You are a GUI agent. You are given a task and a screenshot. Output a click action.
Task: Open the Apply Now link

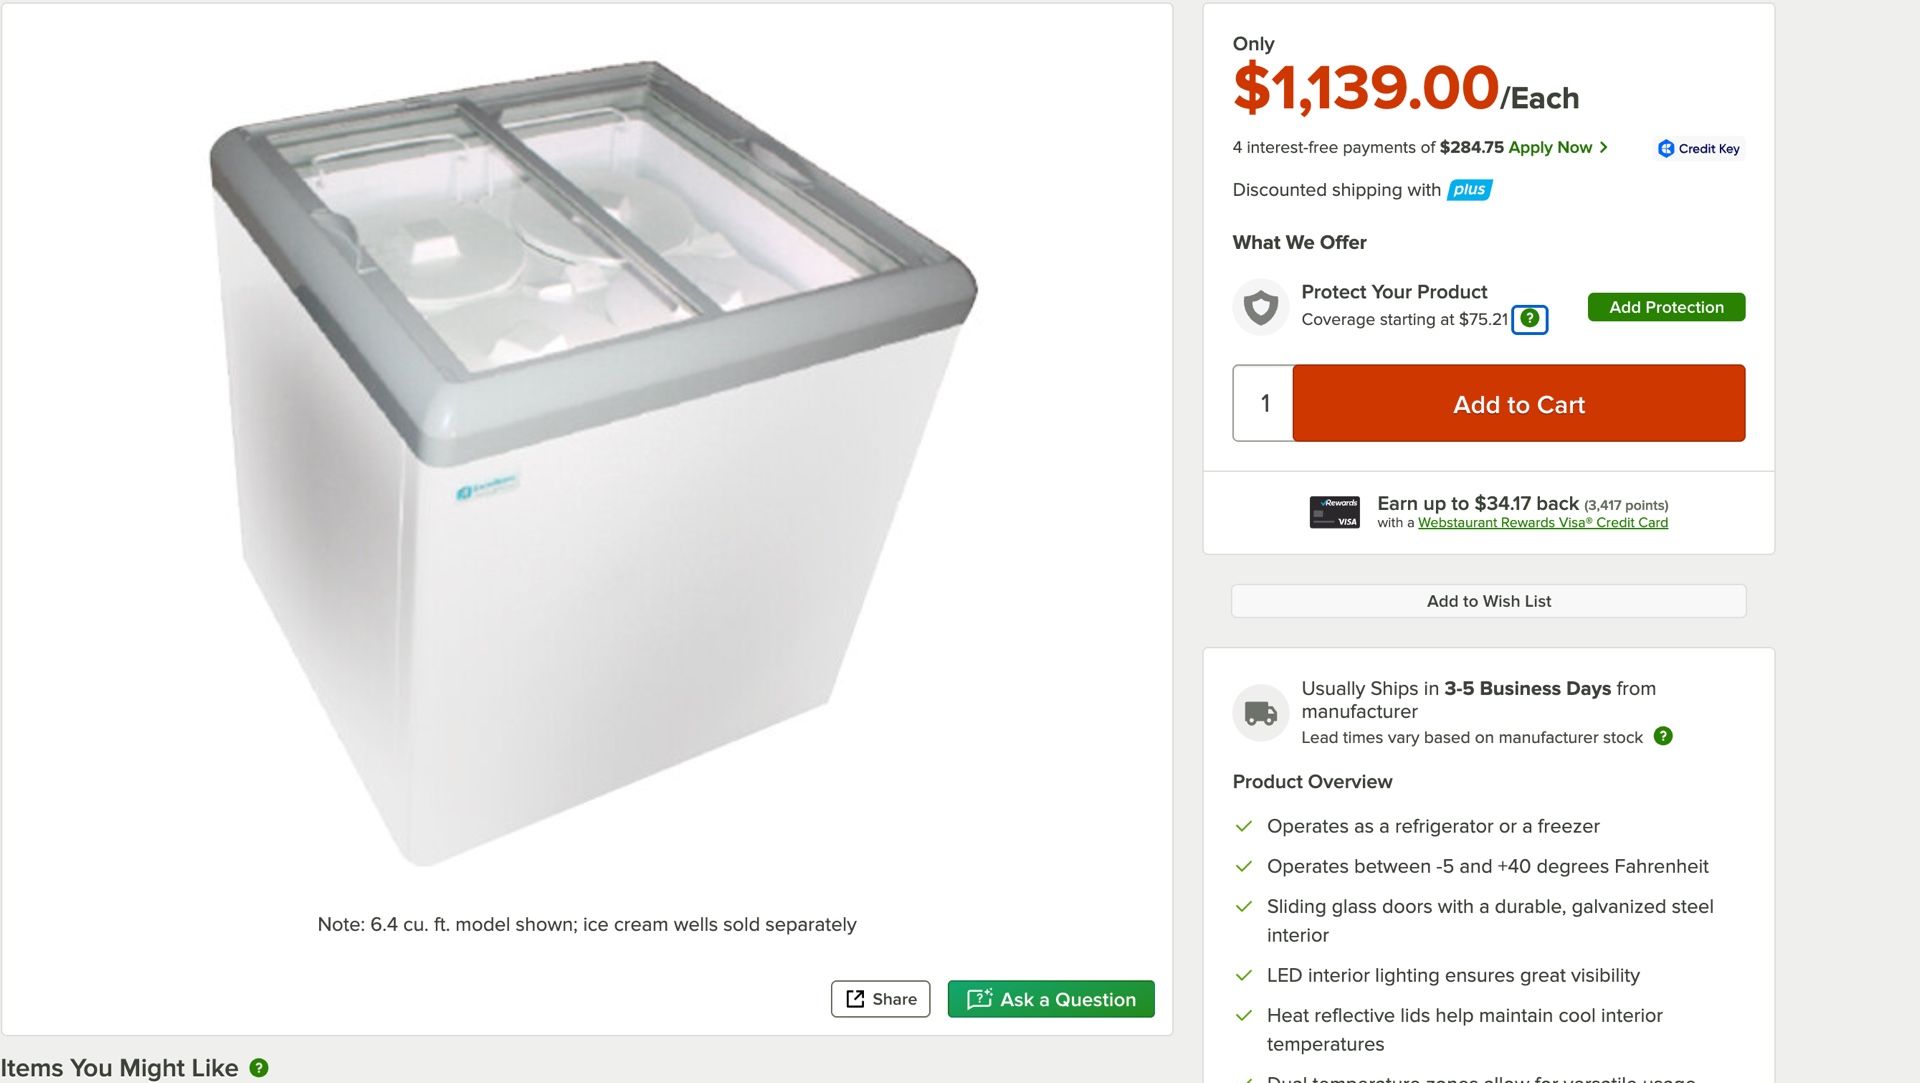coord(1550,147)
